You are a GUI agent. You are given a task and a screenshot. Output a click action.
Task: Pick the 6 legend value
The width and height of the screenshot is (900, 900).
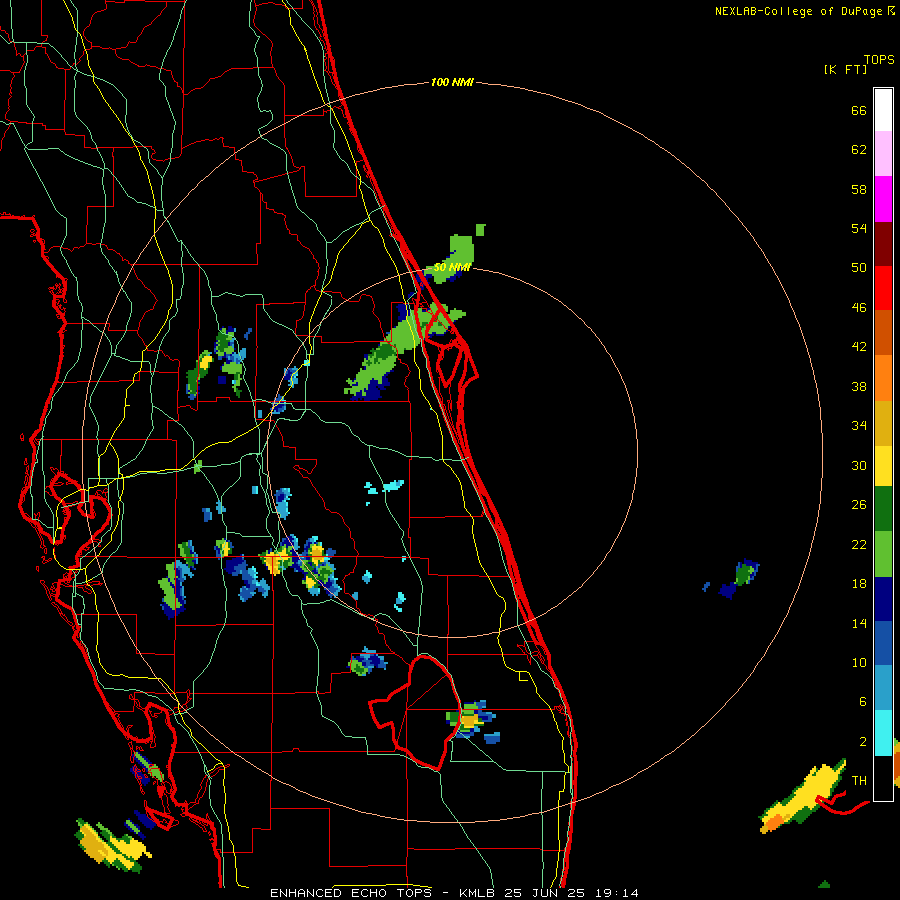(862, 701)
